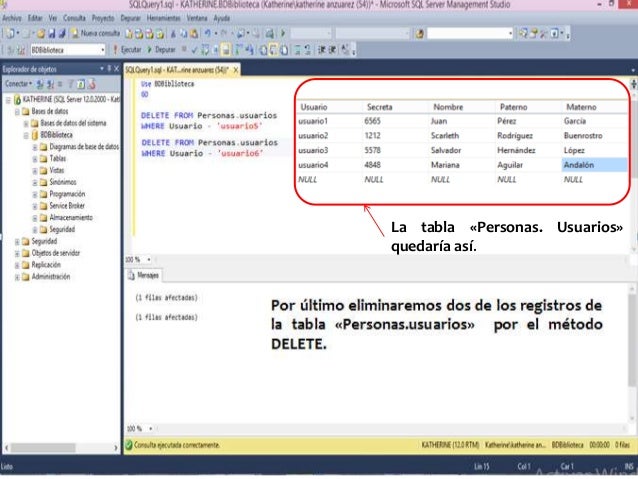Click the Connect icon left of the database box
Screen dimensions: 638x479
point(10,50)
